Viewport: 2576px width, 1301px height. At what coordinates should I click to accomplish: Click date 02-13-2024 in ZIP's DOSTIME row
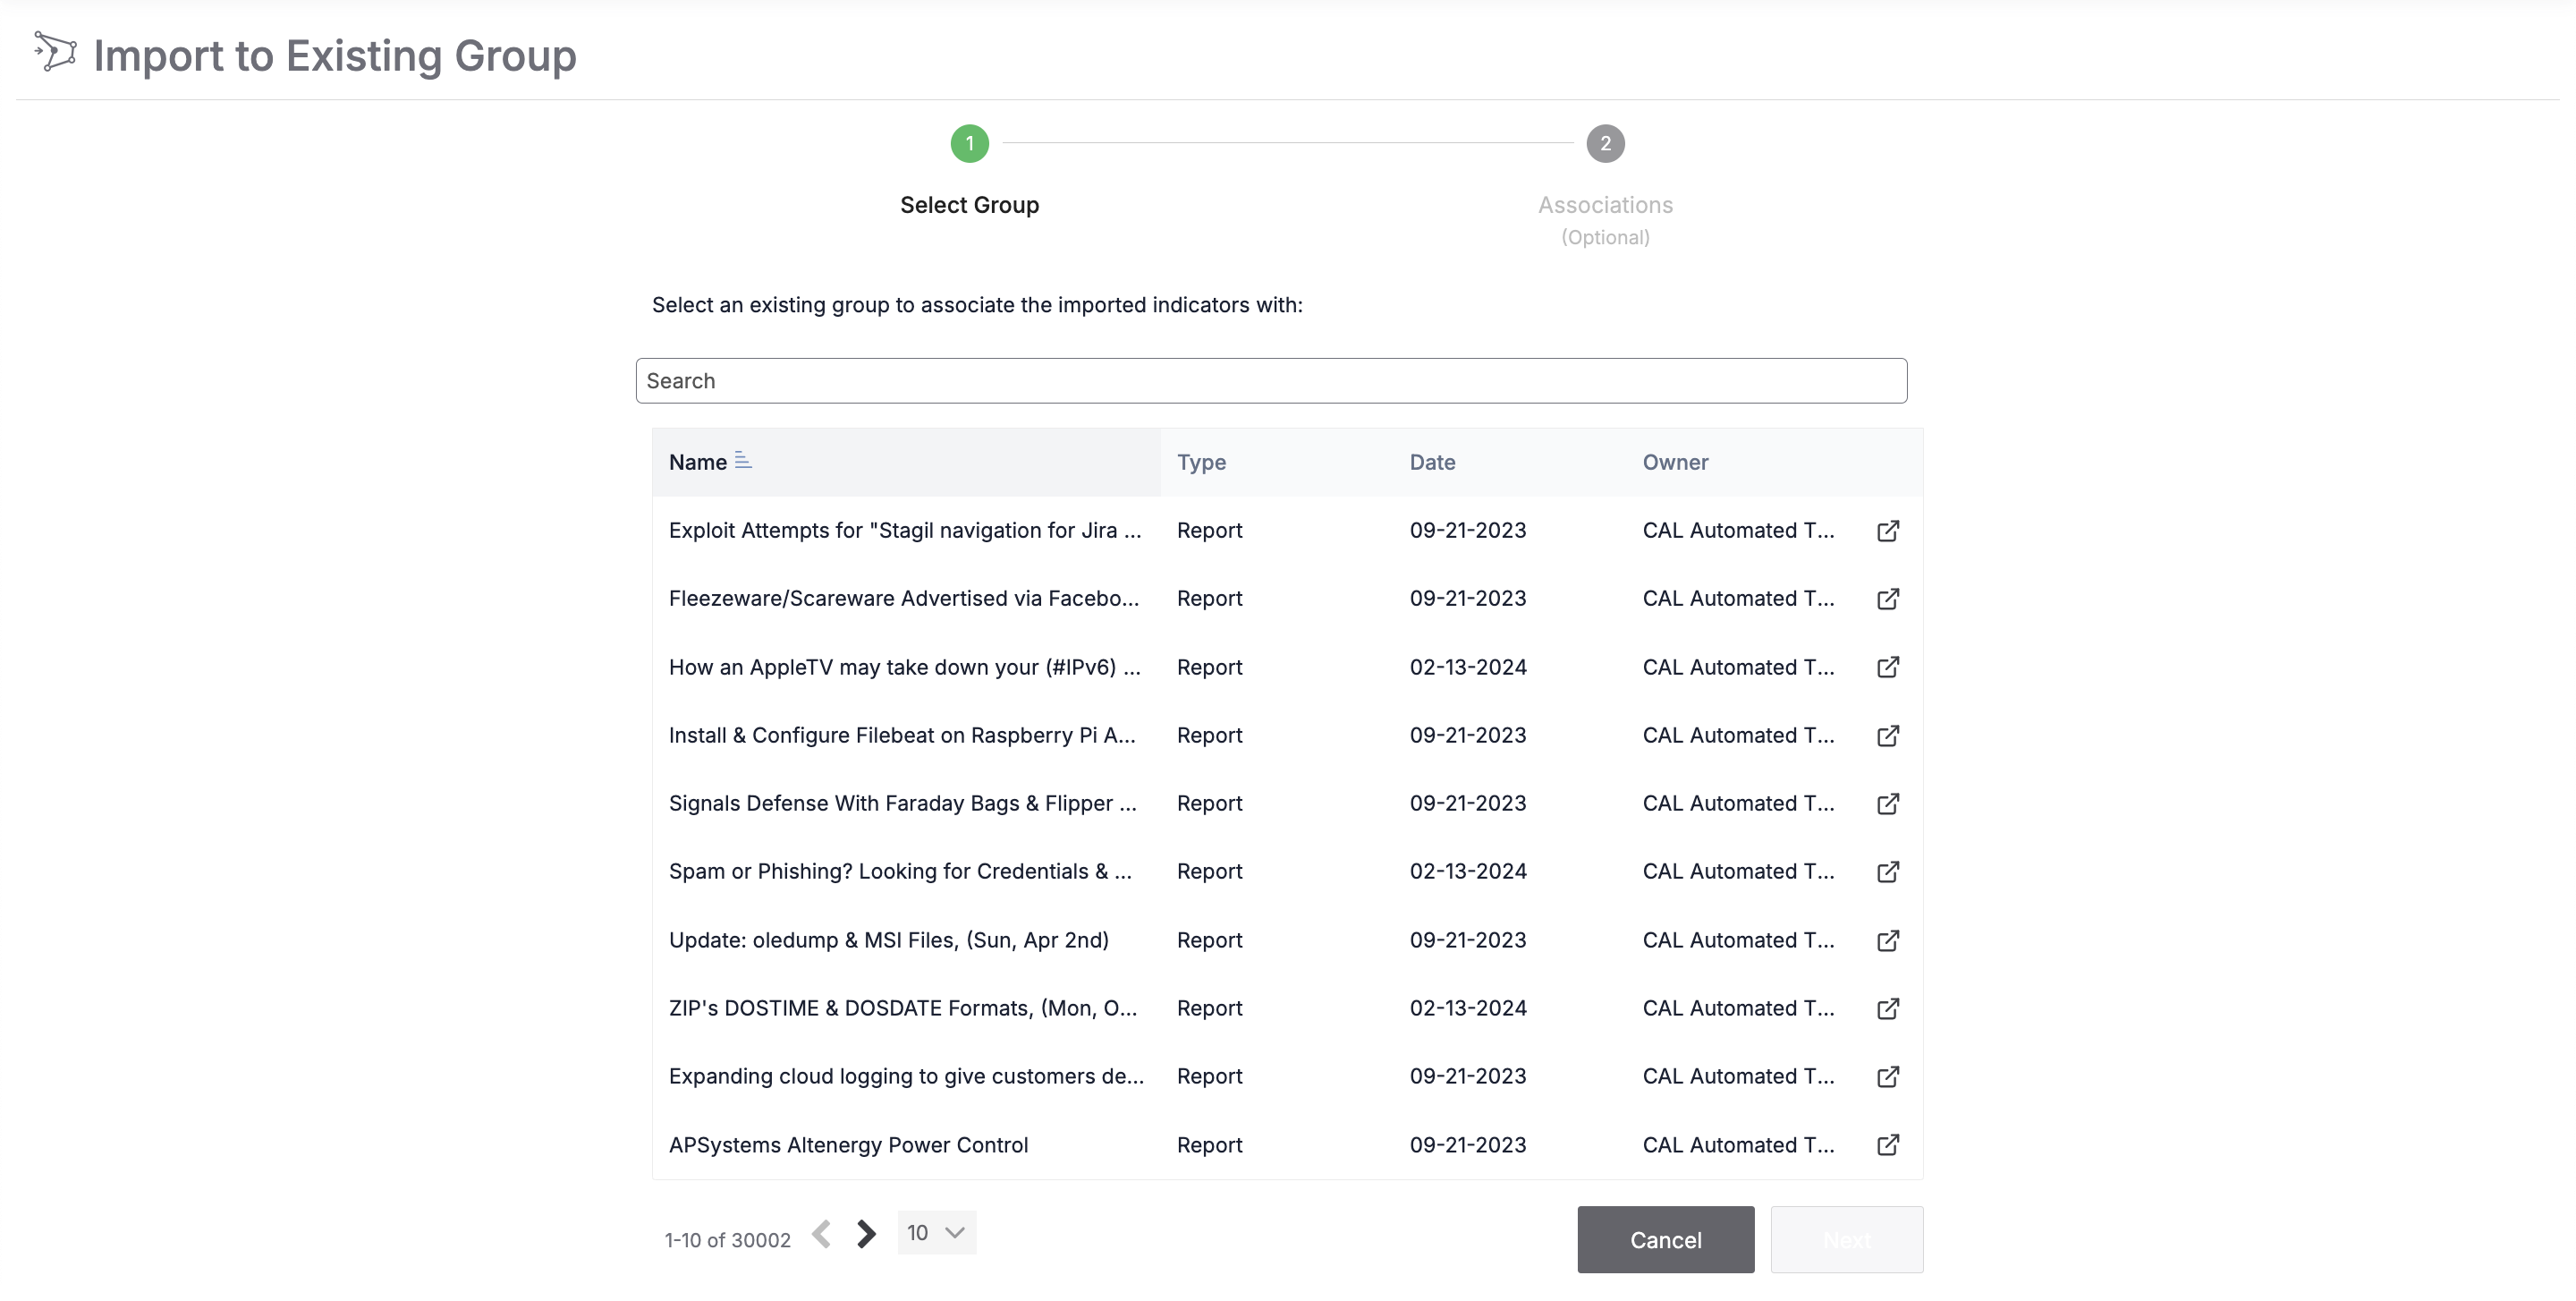click(x=1468, y=1009)
